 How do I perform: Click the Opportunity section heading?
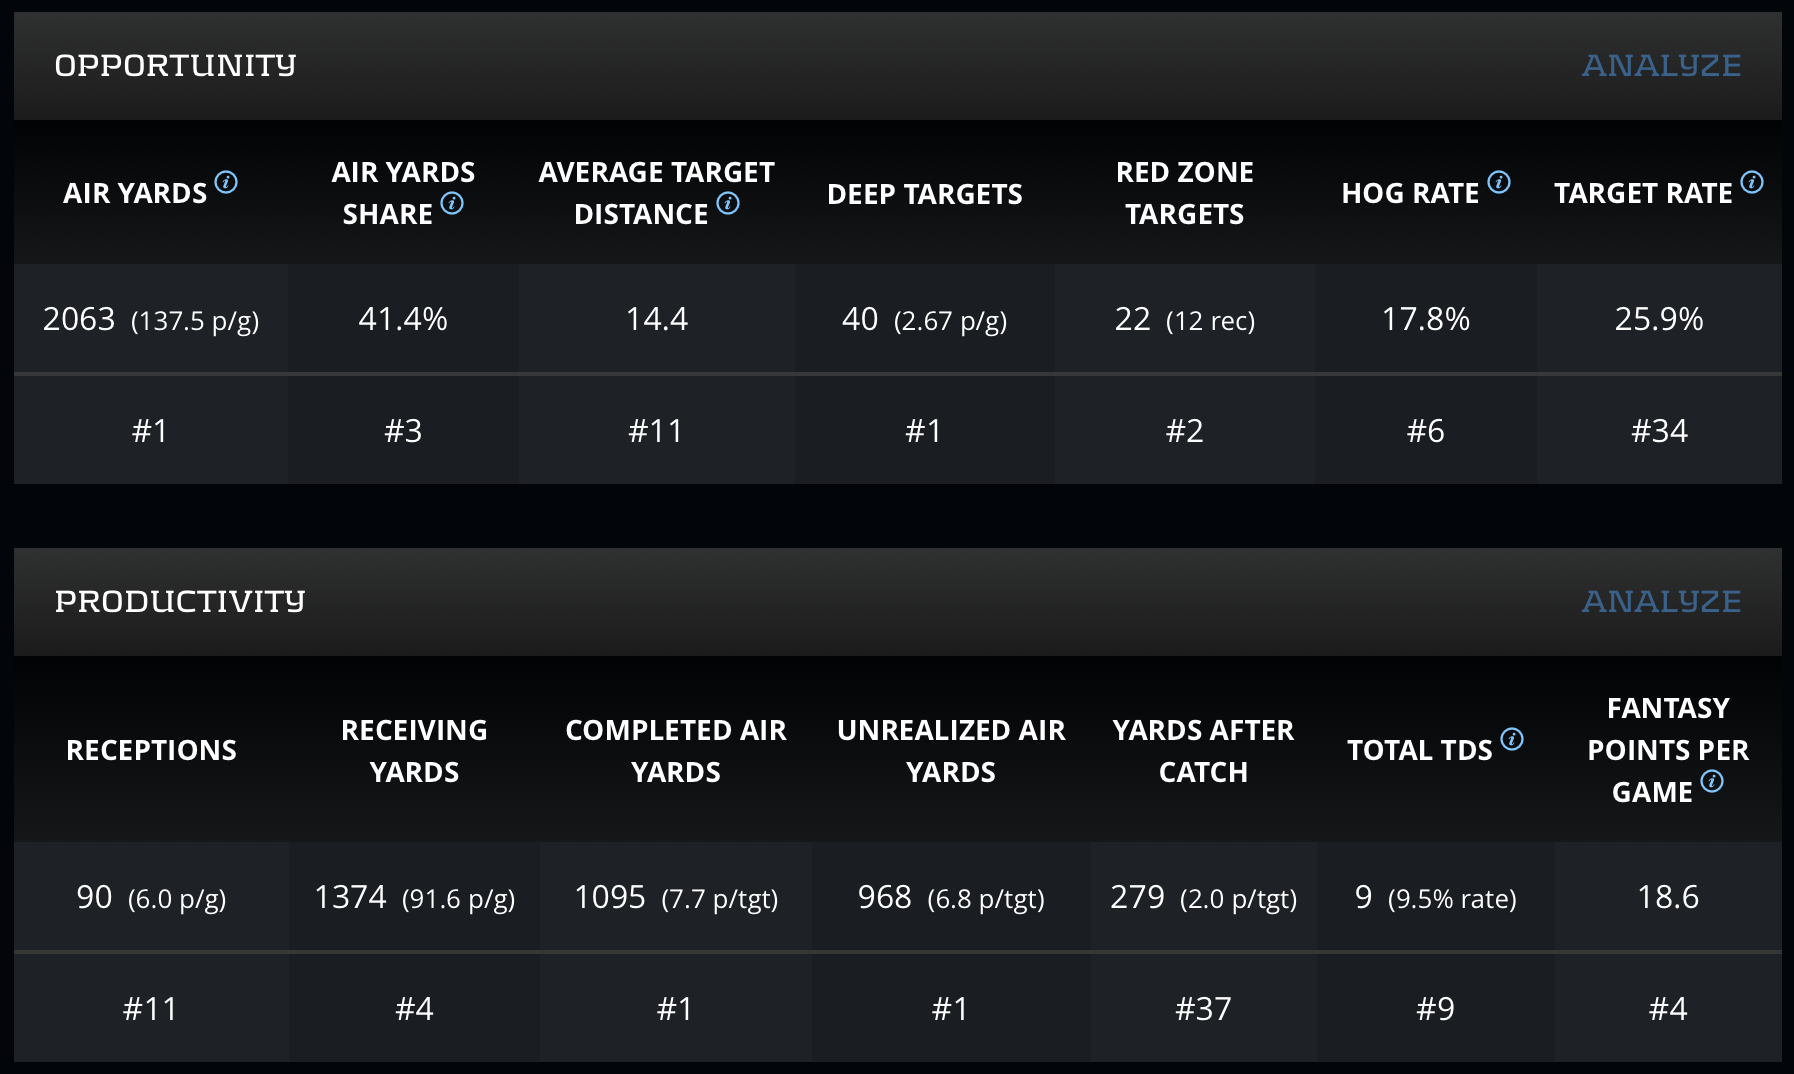point(175,66)
